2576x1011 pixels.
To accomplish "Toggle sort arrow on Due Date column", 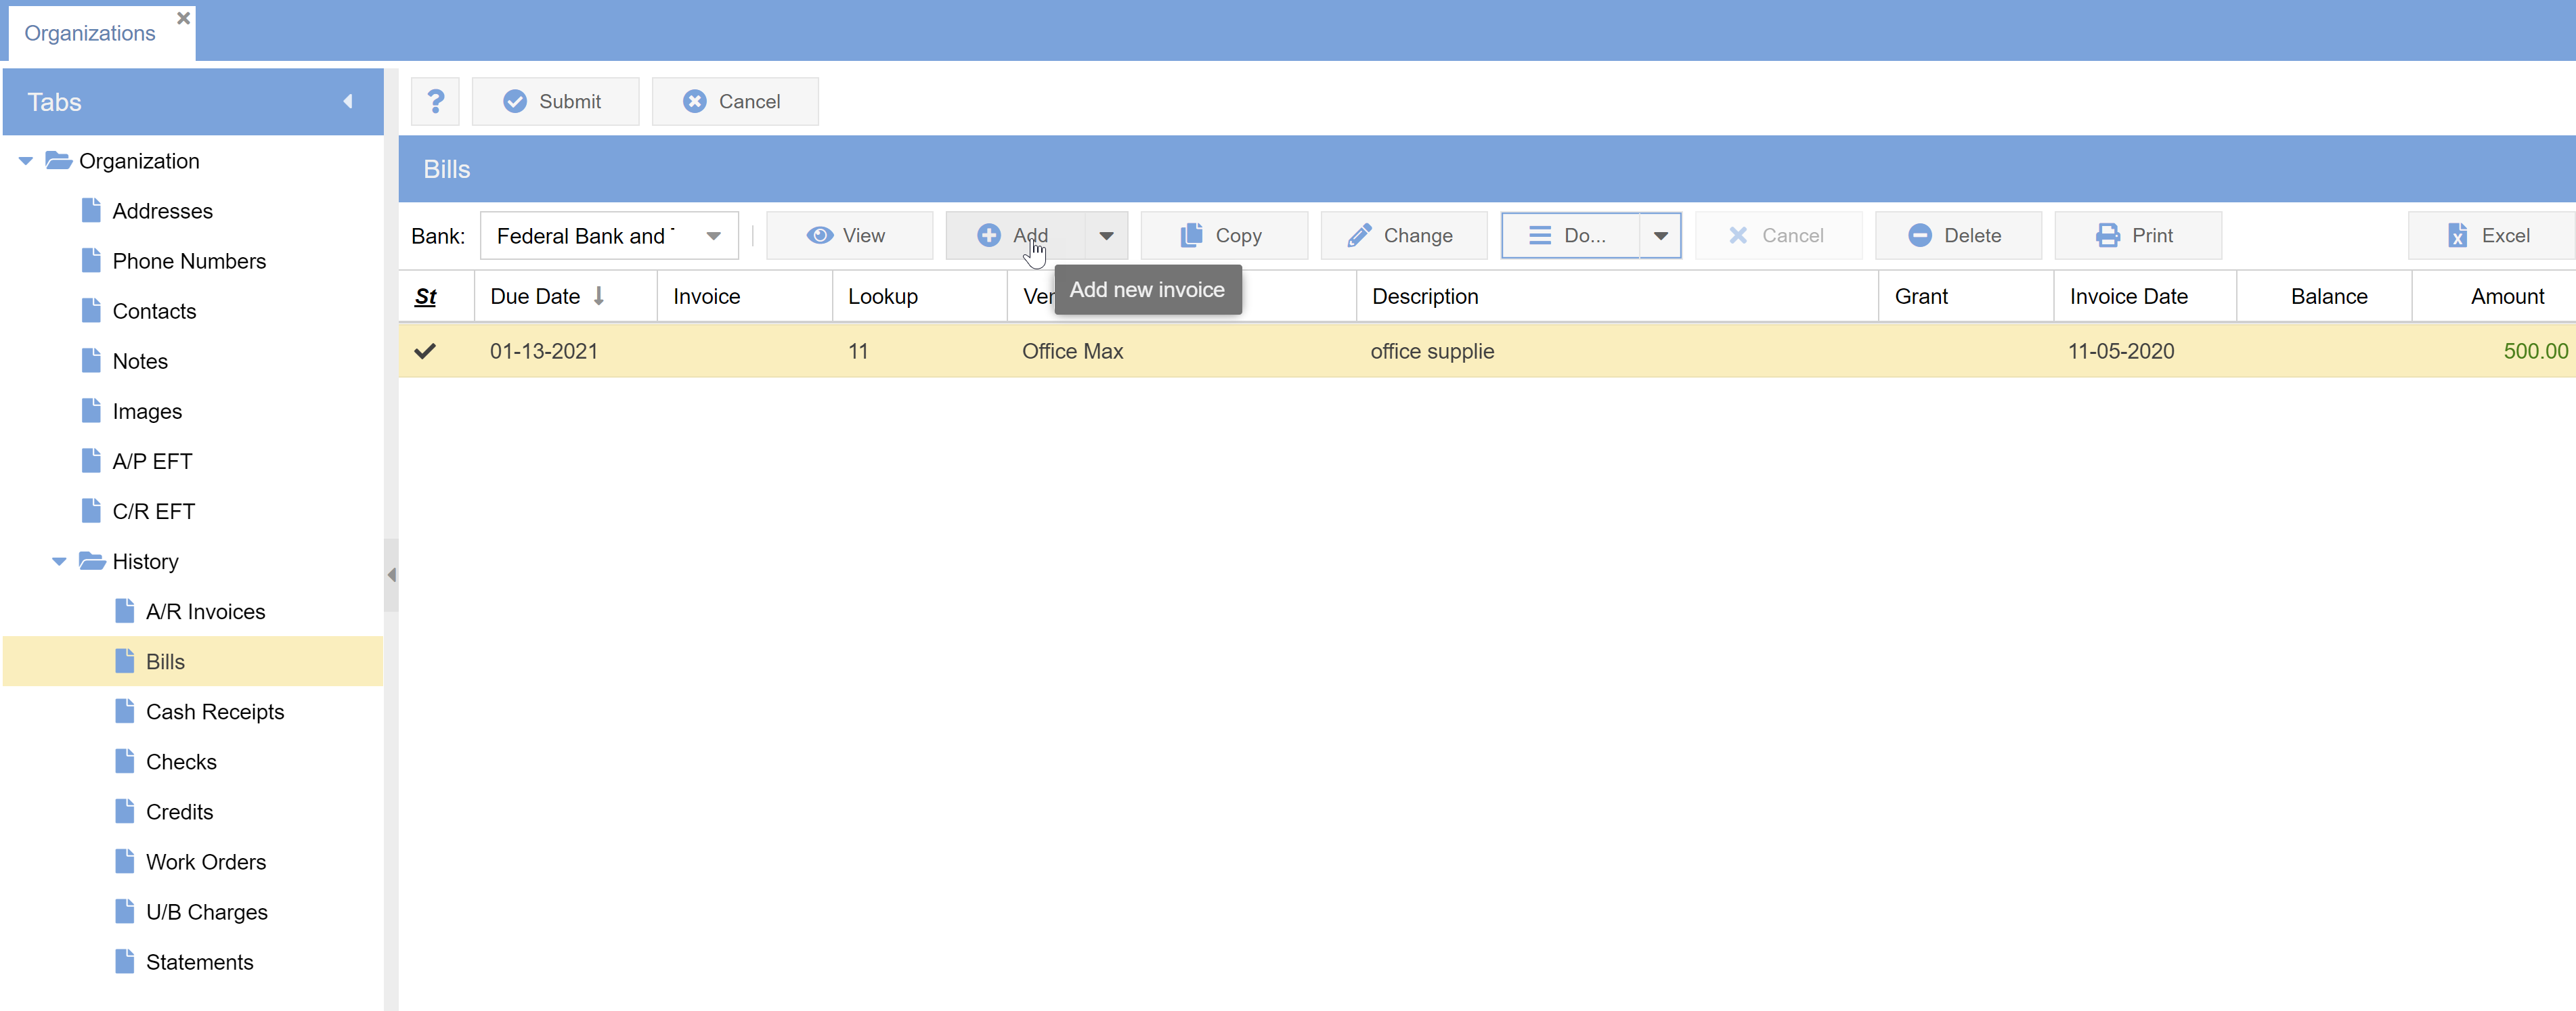I will pyautogui.click(x=599, y=296).
